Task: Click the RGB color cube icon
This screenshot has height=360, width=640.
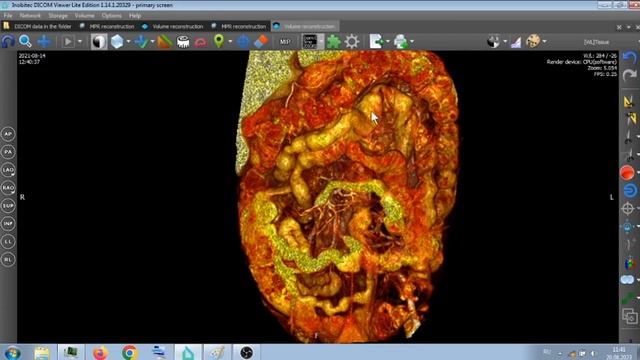Action: click(630, 263)
